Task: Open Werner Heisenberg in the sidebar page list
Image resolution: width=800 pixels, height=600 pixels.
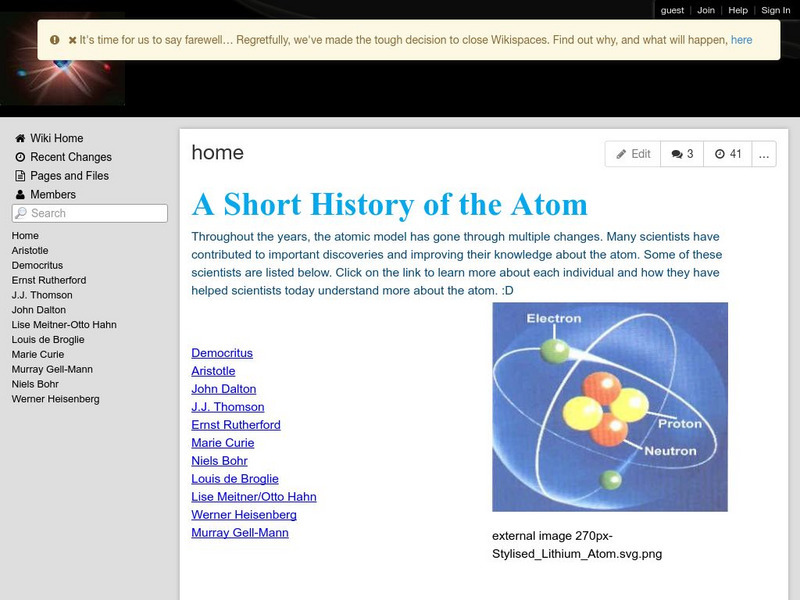Action: tap(56, 399)
